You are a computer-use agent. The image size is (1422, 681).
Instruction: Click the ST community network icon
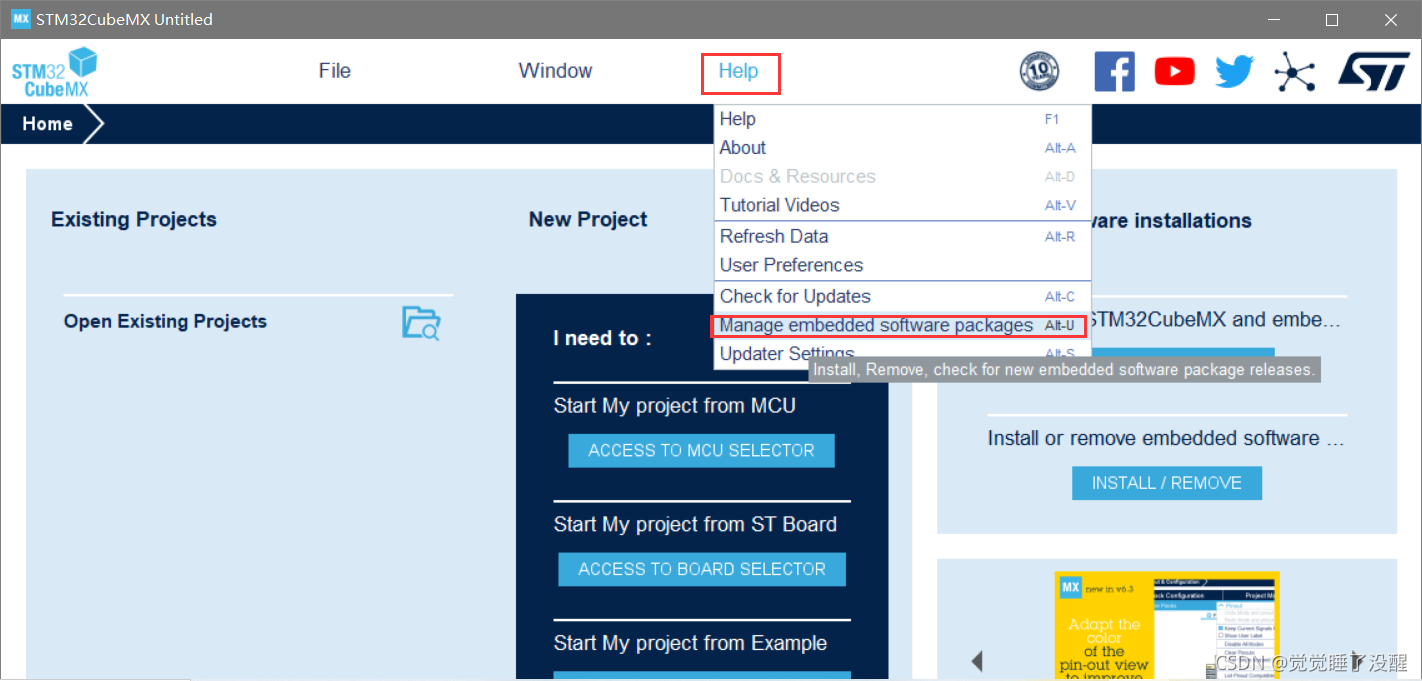click(1294, 72)
